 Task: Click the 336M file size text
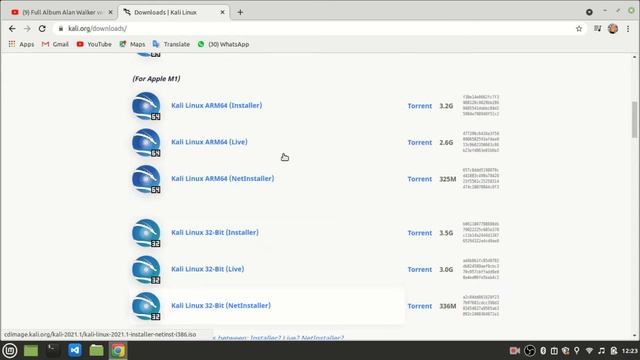click(448, 306)
